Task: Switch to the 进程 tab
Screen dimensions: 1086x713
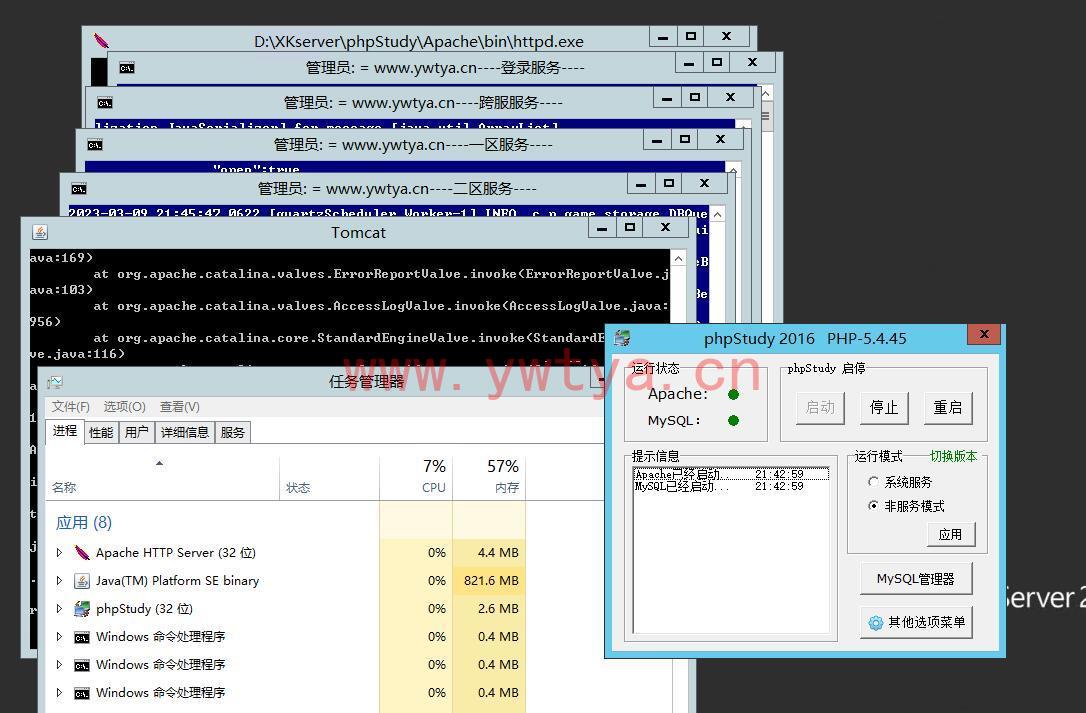Action: click(x=65, y=431)
